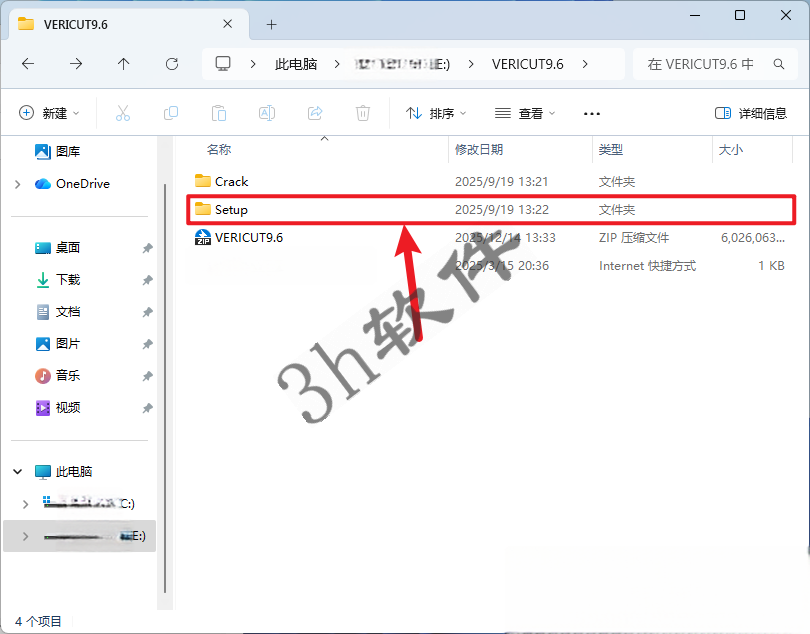Click the E: drive breadcrumb
Screen dimensions: 810x634
click(402, 64)
